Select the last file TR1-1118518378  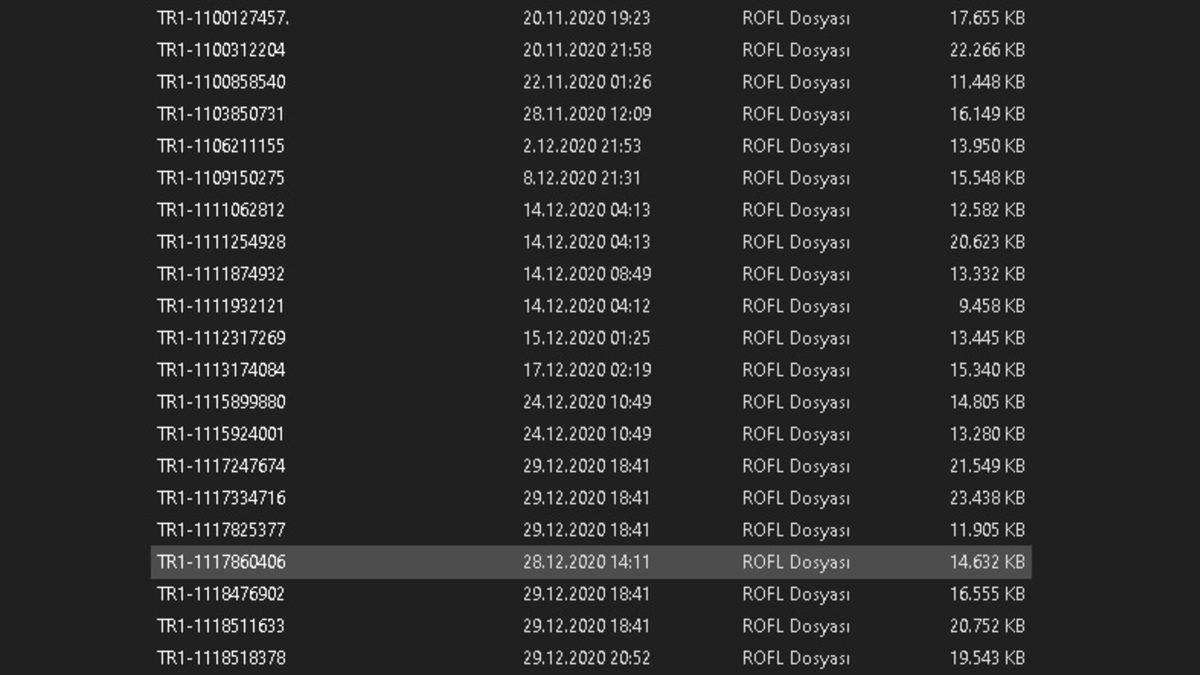pyautogui.click(x=590, y=658)
